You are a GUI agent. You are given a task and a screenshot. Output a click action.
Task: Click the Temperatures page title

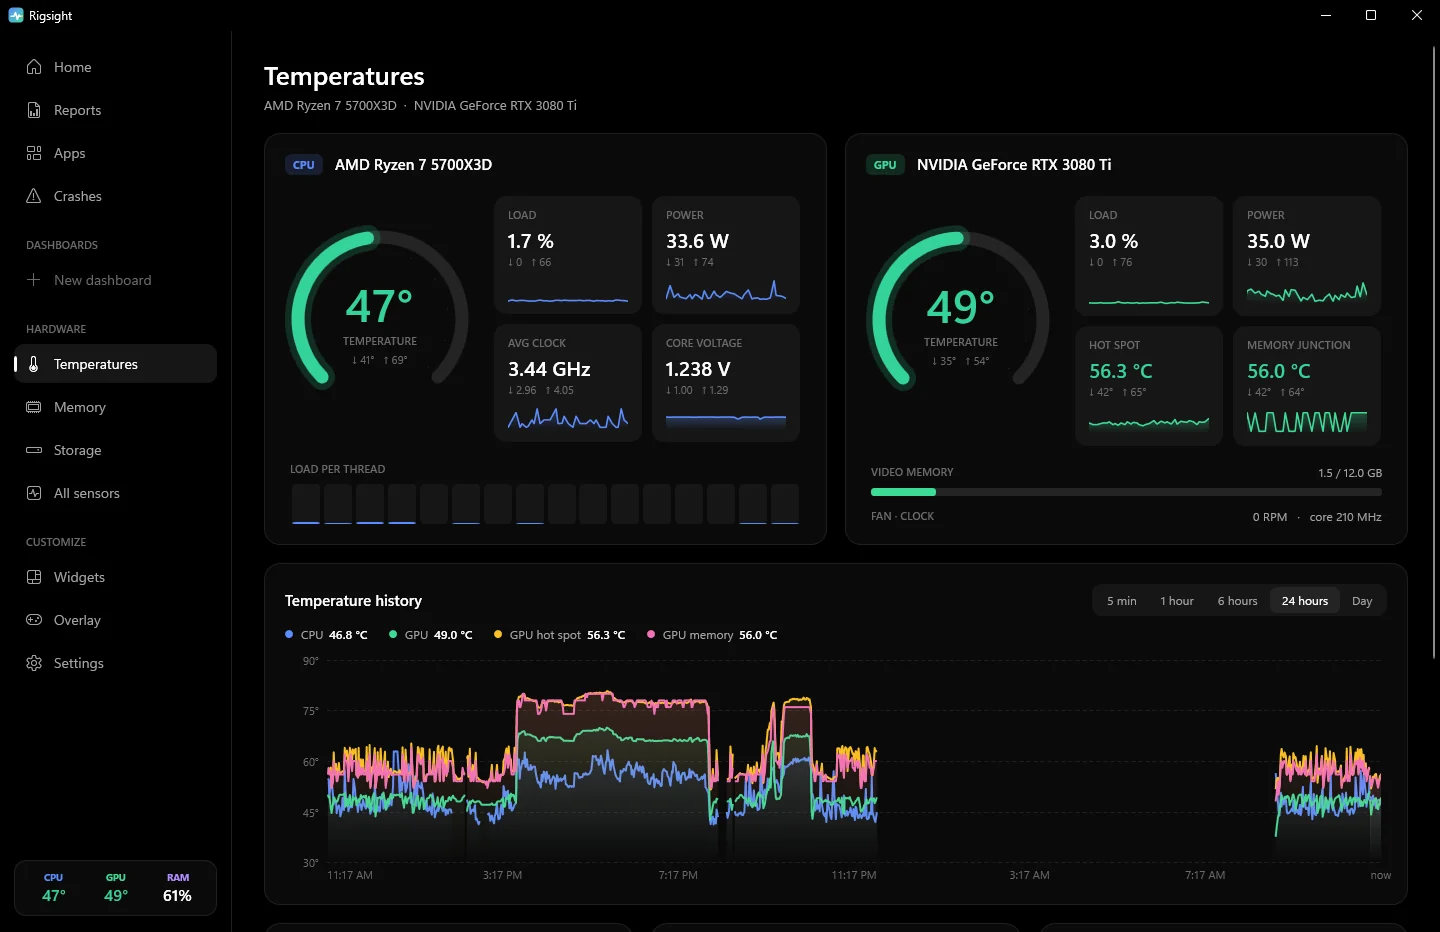(x=344, y=77)
